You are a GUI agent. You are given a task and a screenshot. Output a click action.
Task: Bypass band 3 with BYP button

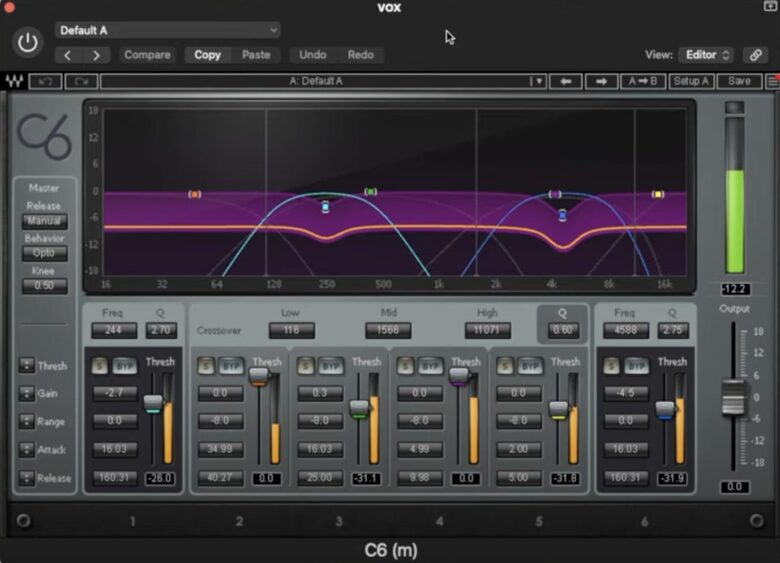tap(331, 366)
